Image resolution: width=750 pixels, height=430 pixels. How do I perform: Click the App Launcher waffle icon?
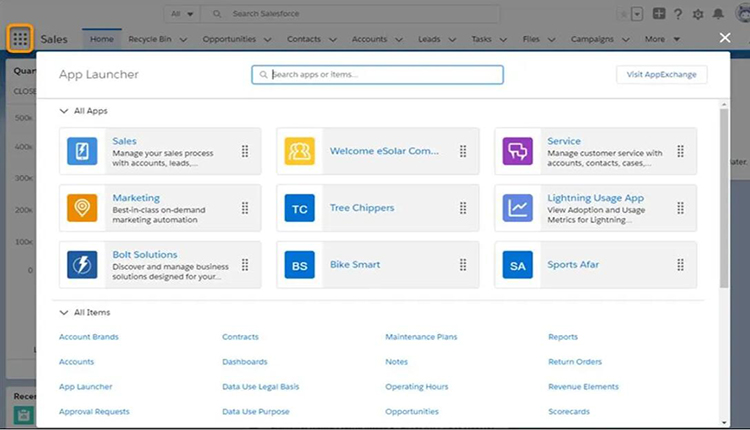[x=20, y=39]
